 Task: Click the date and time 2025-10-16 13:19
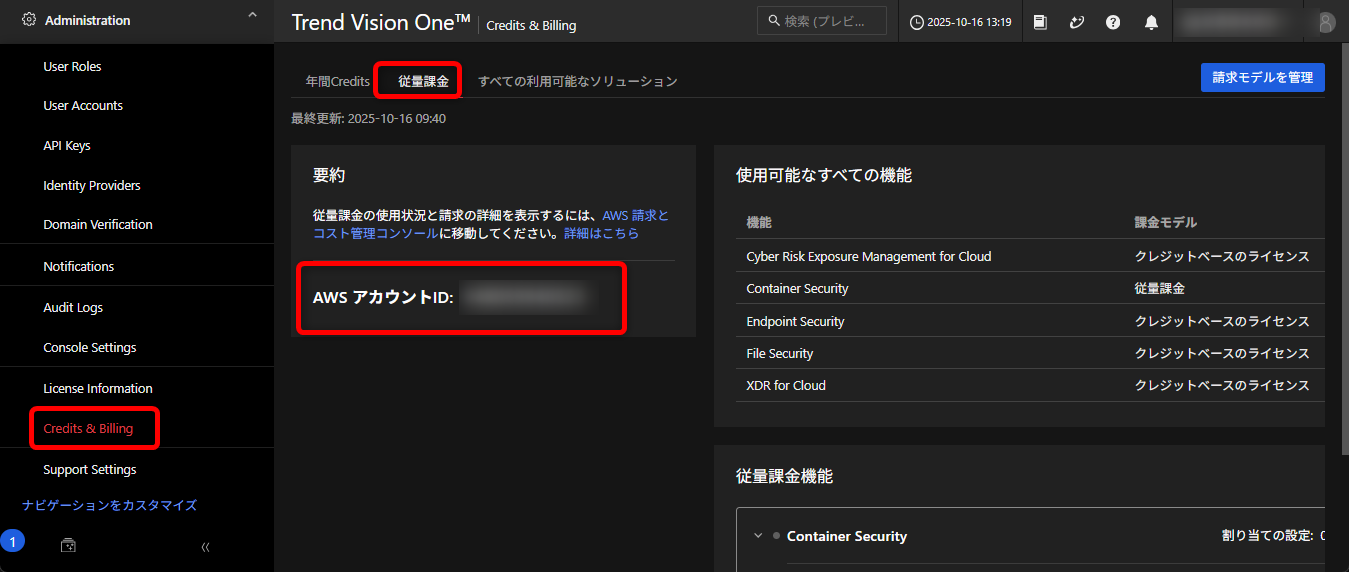[x=969, y=22]
